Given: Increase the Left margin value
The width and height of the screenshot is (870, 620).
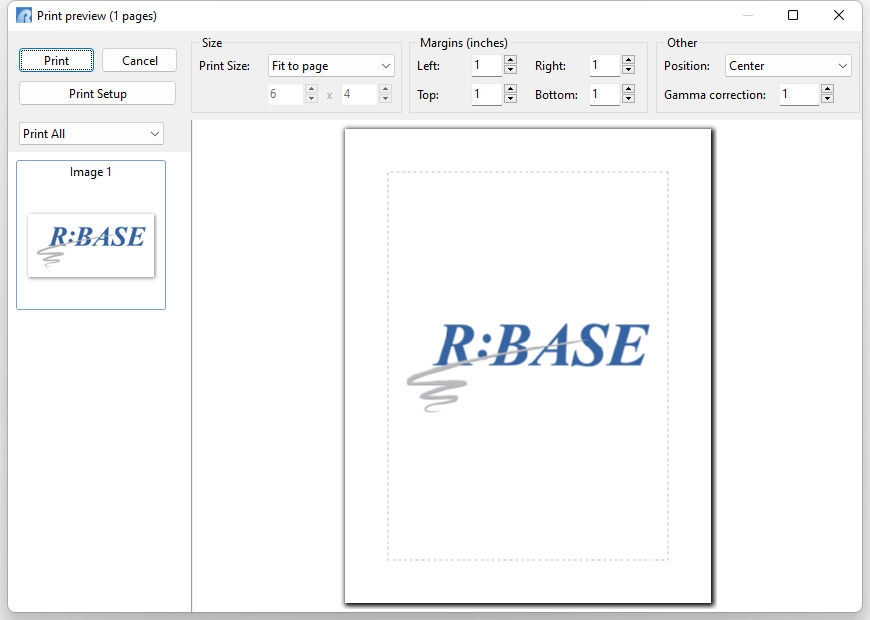Looking at the screenshot, I should [510, 60].
